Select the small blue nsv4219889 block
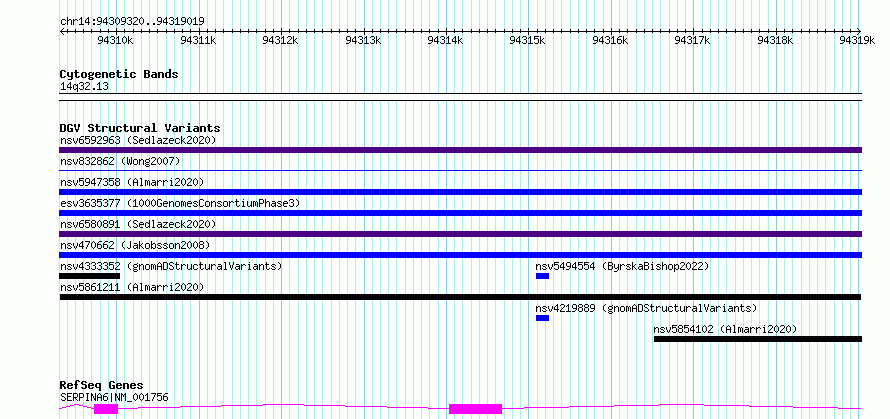This screenshot has height=419, width=890. [x=542, y=318]
